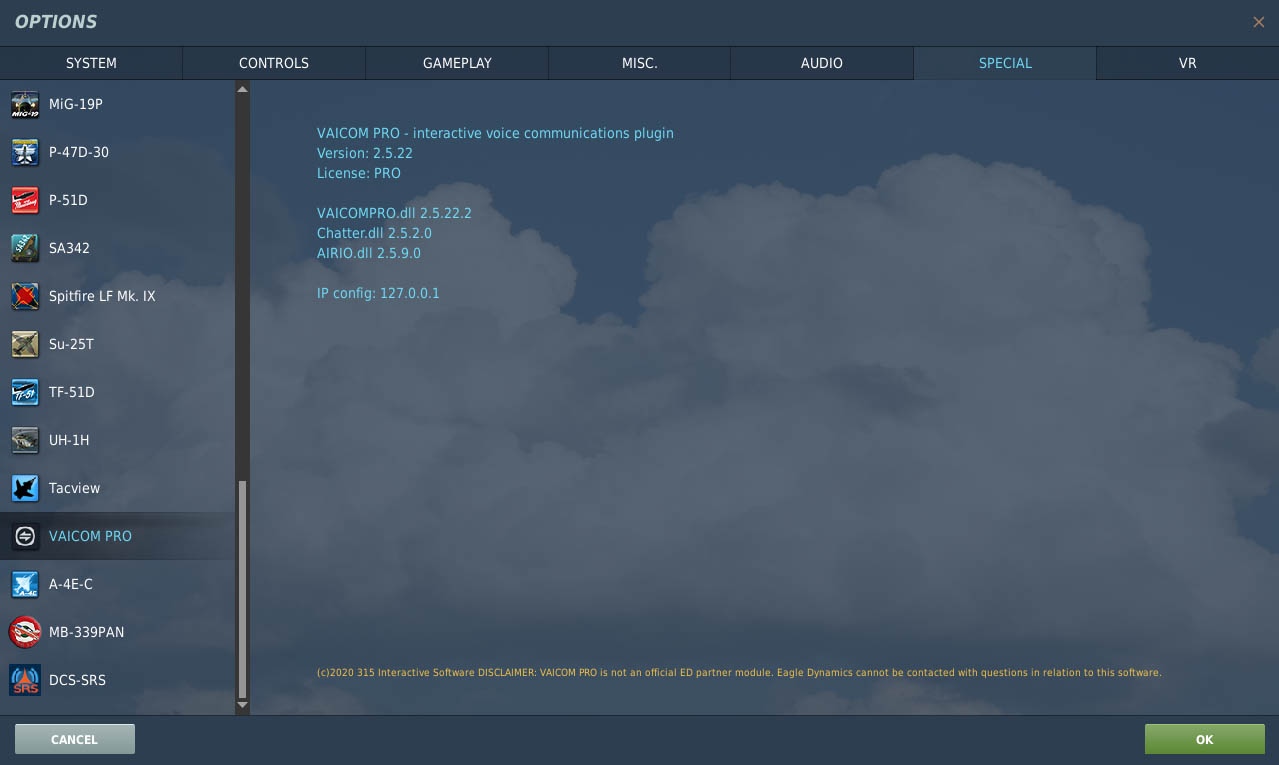The height and width of the screenshot is (765, 1279).
Task: Click the 'VAICOMPRO.dll 2.5.22.2' line
Action: point(394,213)
